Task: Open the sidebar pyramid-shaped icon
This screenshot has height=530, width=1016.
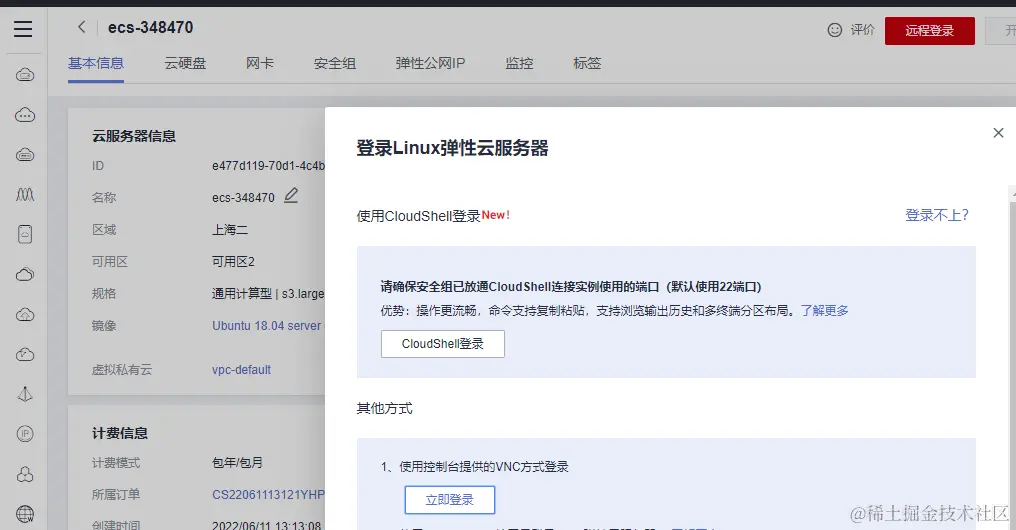Action: tap(25, 394)
